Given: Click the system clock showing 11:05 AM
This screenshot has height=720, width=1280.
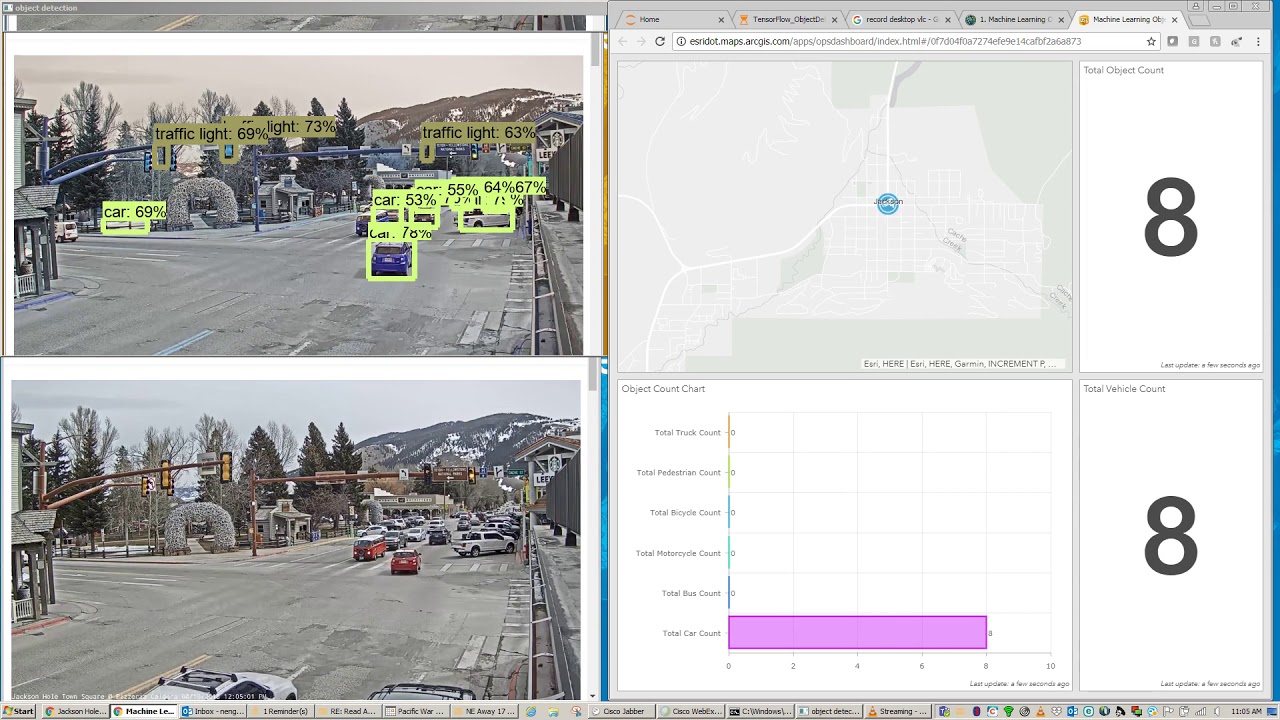Looking at the screenshot, I should (1246, 711).
